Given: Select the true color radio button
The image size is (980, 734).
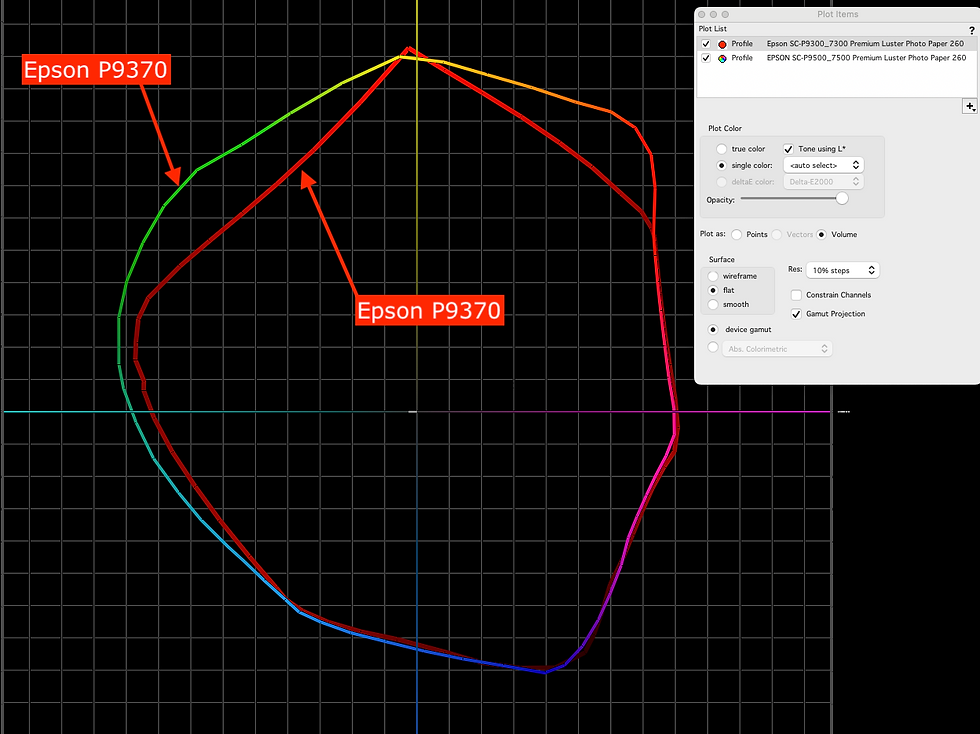Looking at the screenshot, I should tap(721, 149).
